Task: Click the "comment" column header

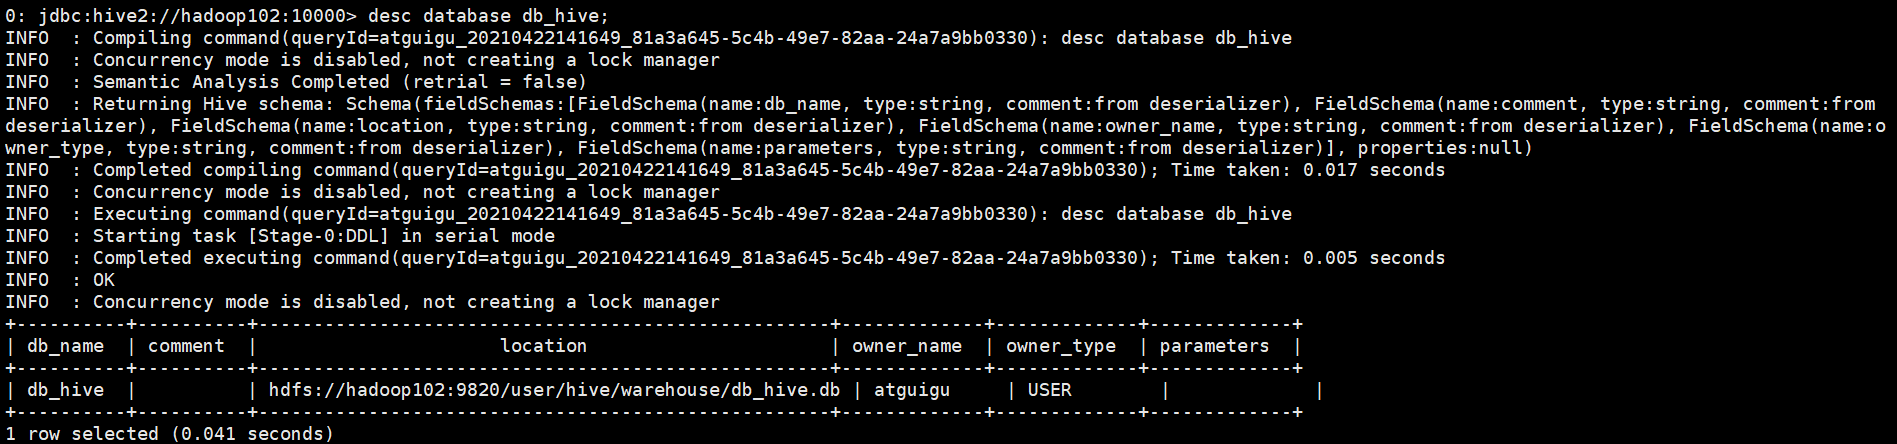Action: pos(187,346)
